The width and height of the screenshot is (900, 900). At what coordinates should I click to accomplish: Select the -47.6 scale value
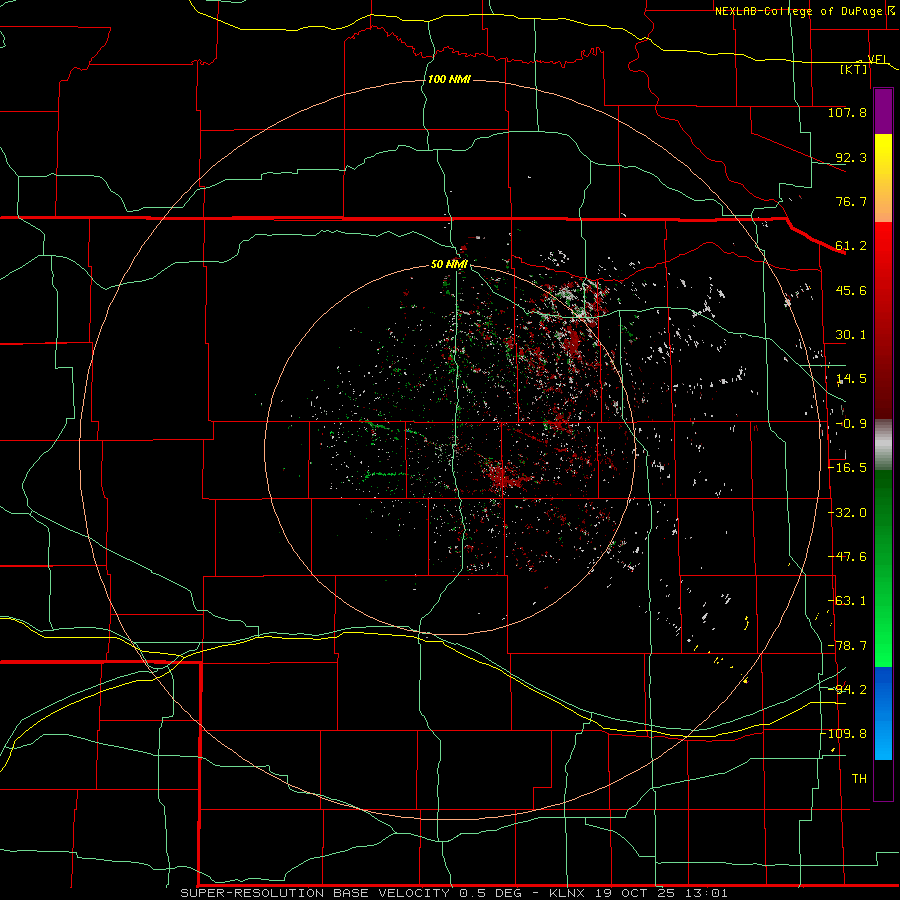[x=847, y=557]
